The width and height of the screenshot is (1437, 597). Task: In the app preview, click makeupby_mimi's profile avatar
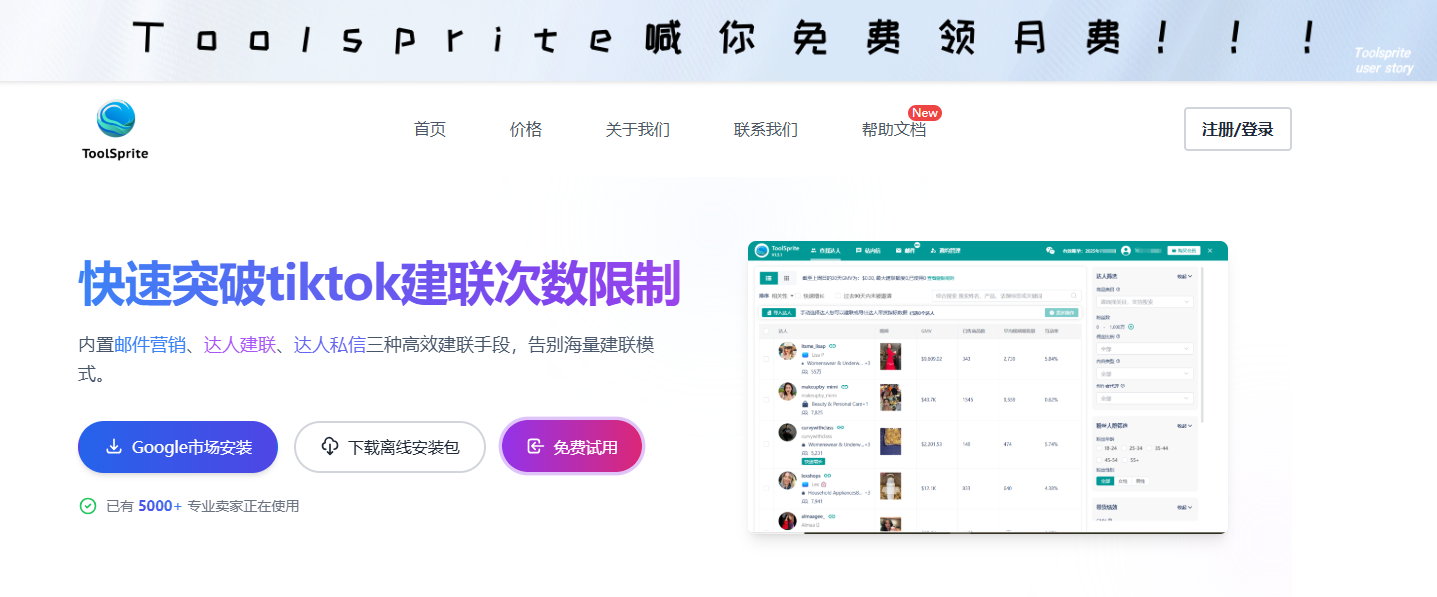[x=787, y=391]
